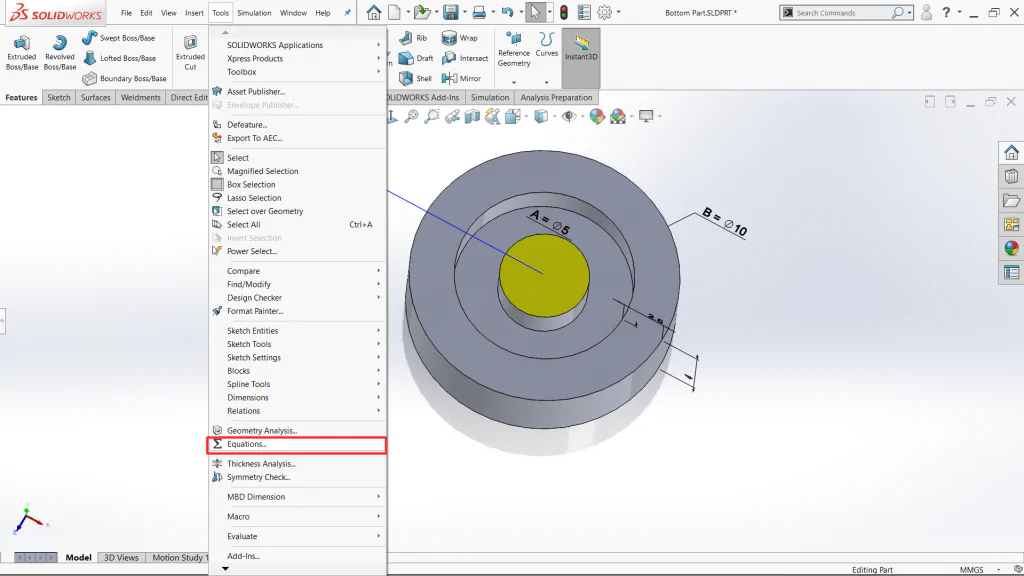The width and height of the screenshot is (1024, 576).
Task: Expand the Sketch Entities submenu
Action: point(298,331)
